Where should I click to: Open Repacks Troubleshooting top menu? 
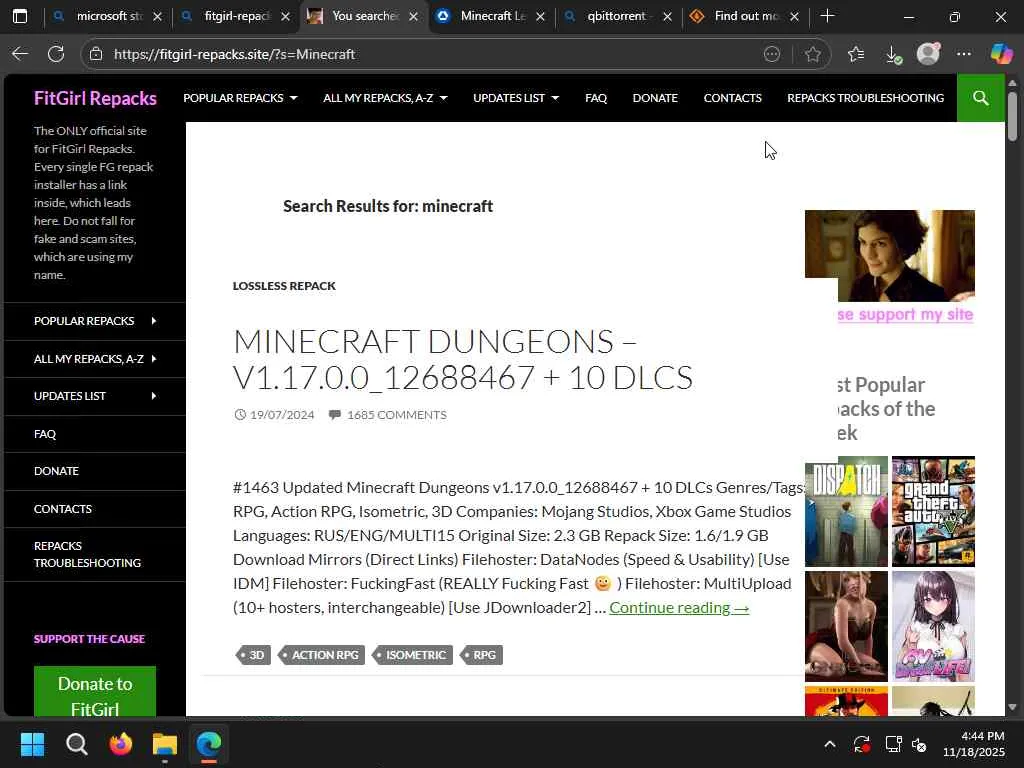tap(865, 98)
